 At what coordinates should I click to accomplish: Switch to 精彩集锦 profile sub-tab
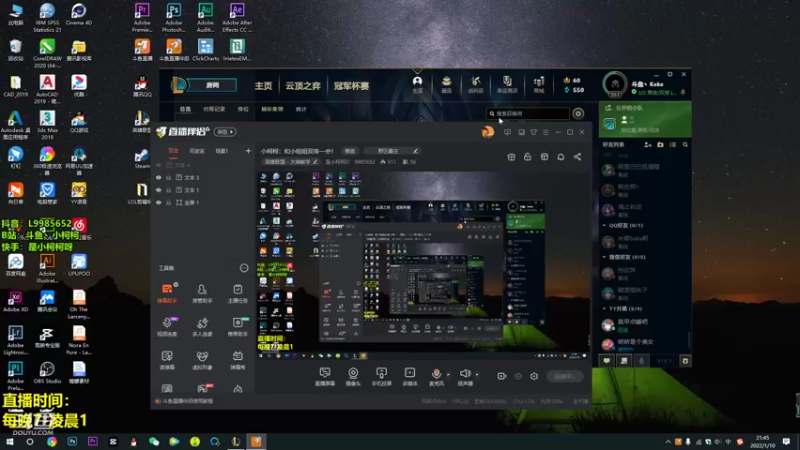[x=272, y=109]
